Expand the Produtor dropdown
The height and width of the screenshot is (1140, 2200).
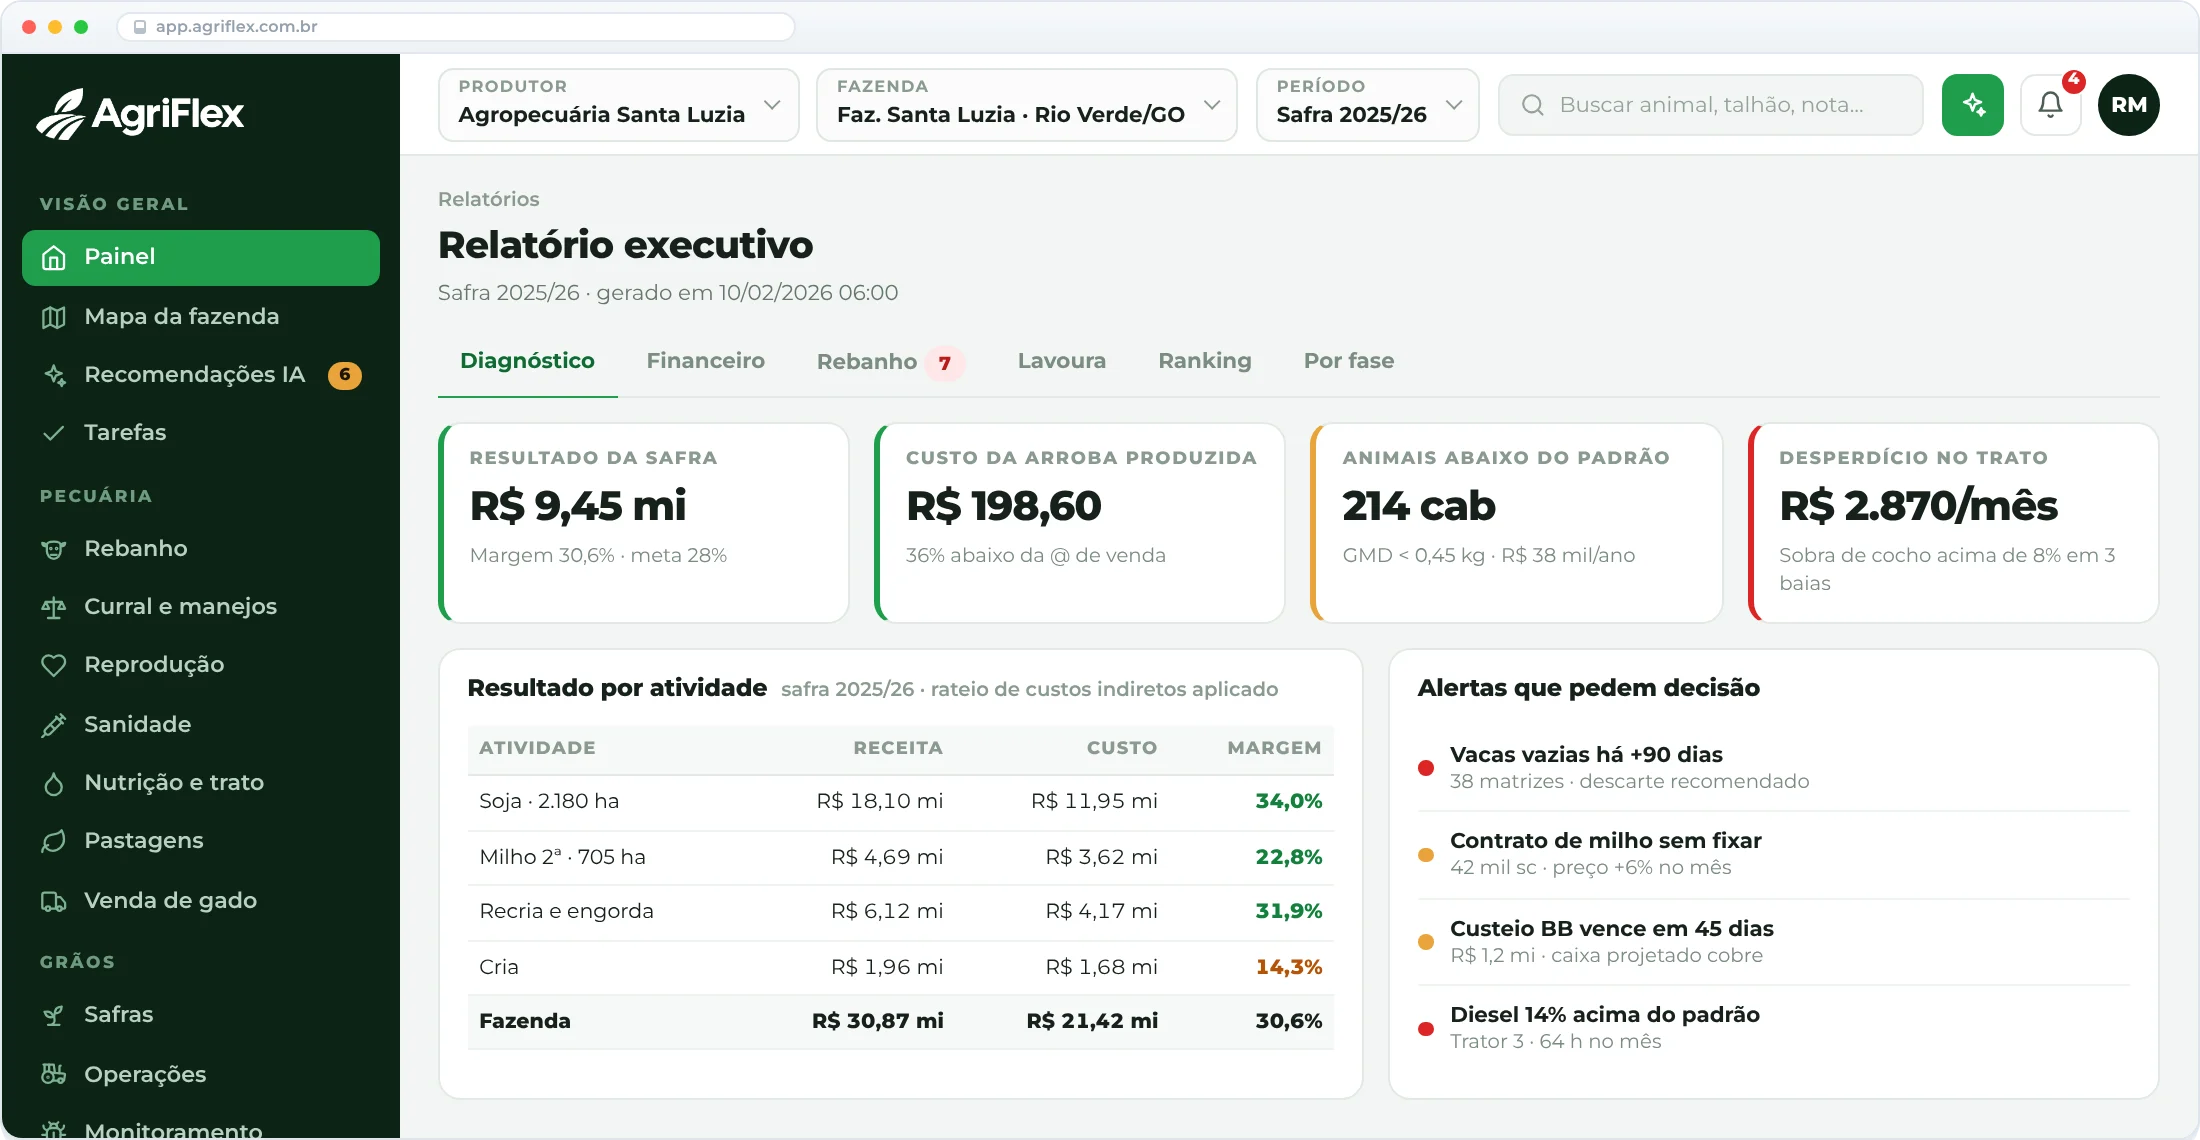click(x=618, y=105)
